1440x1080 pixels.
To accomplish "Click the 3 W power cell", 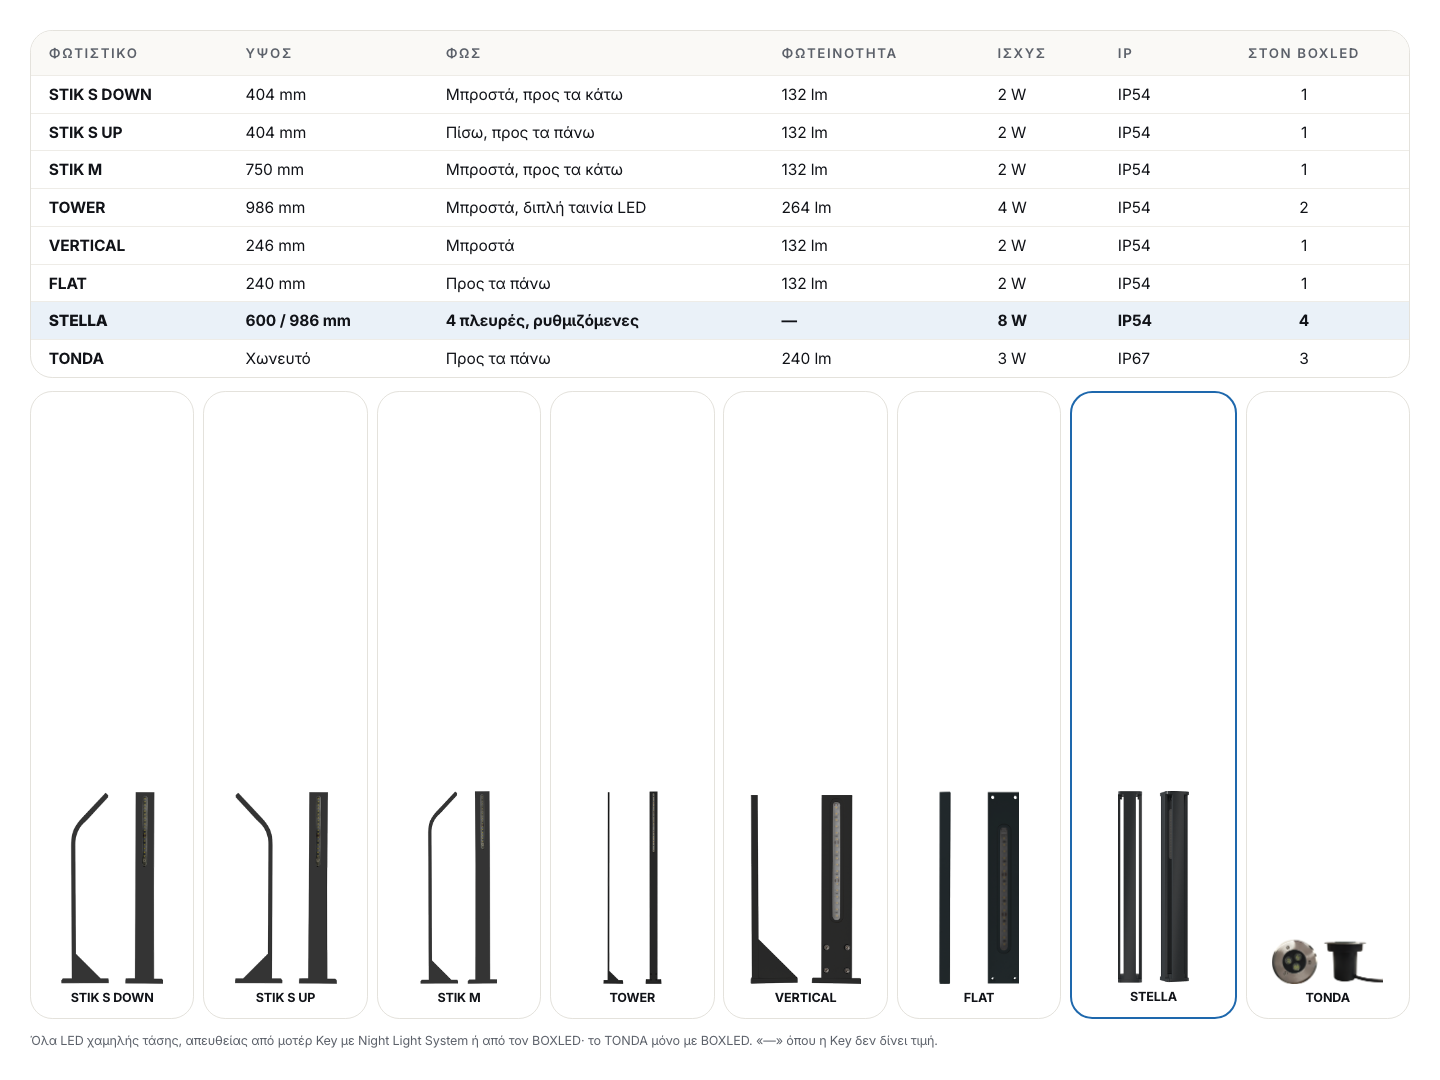I will point(1012,359).
